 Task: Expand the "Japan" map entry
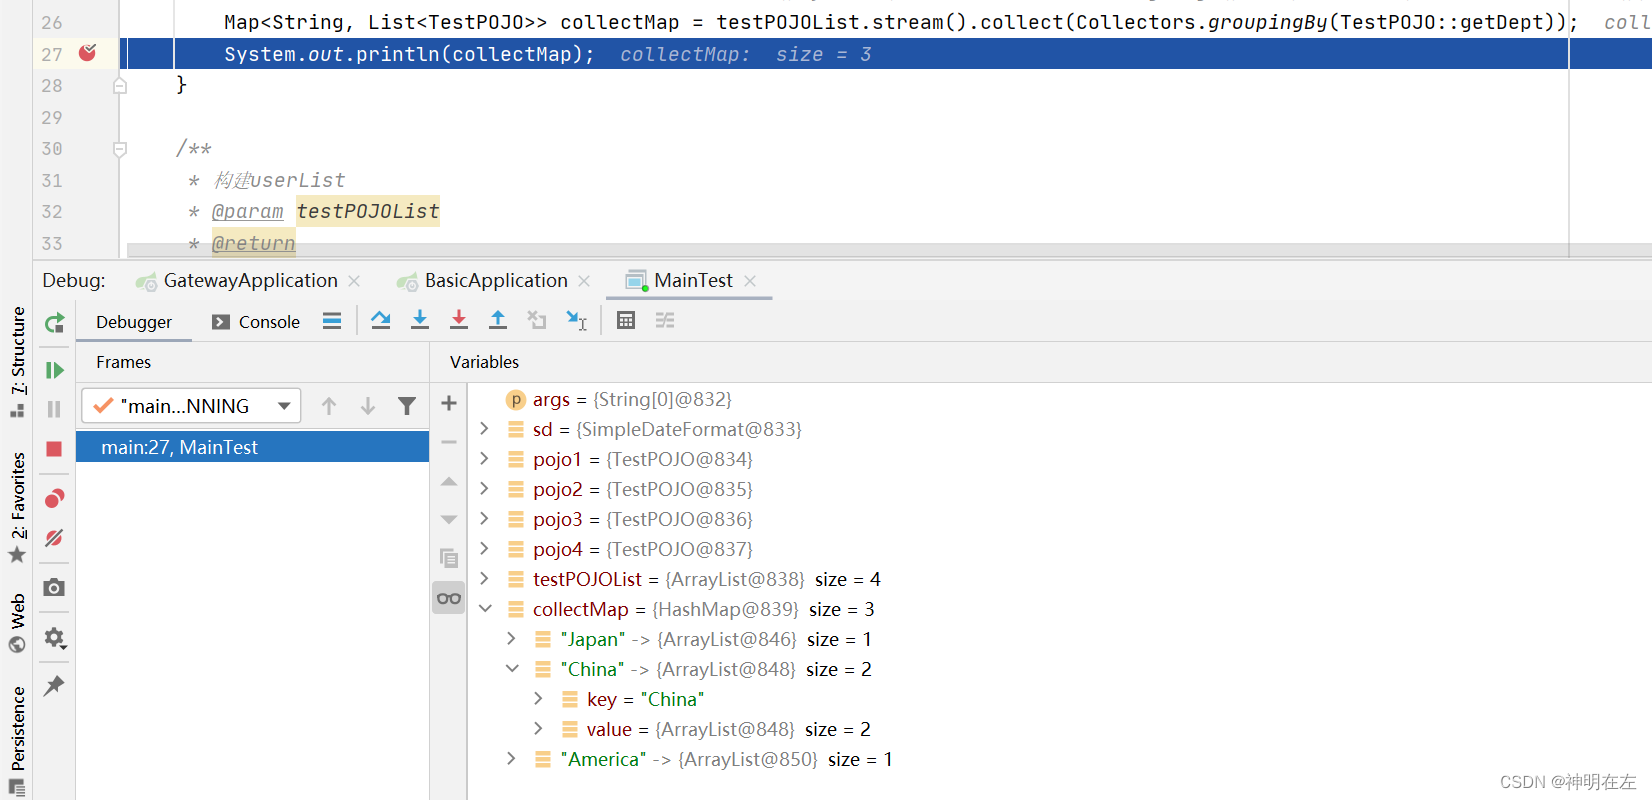click(x=511, y=639)
